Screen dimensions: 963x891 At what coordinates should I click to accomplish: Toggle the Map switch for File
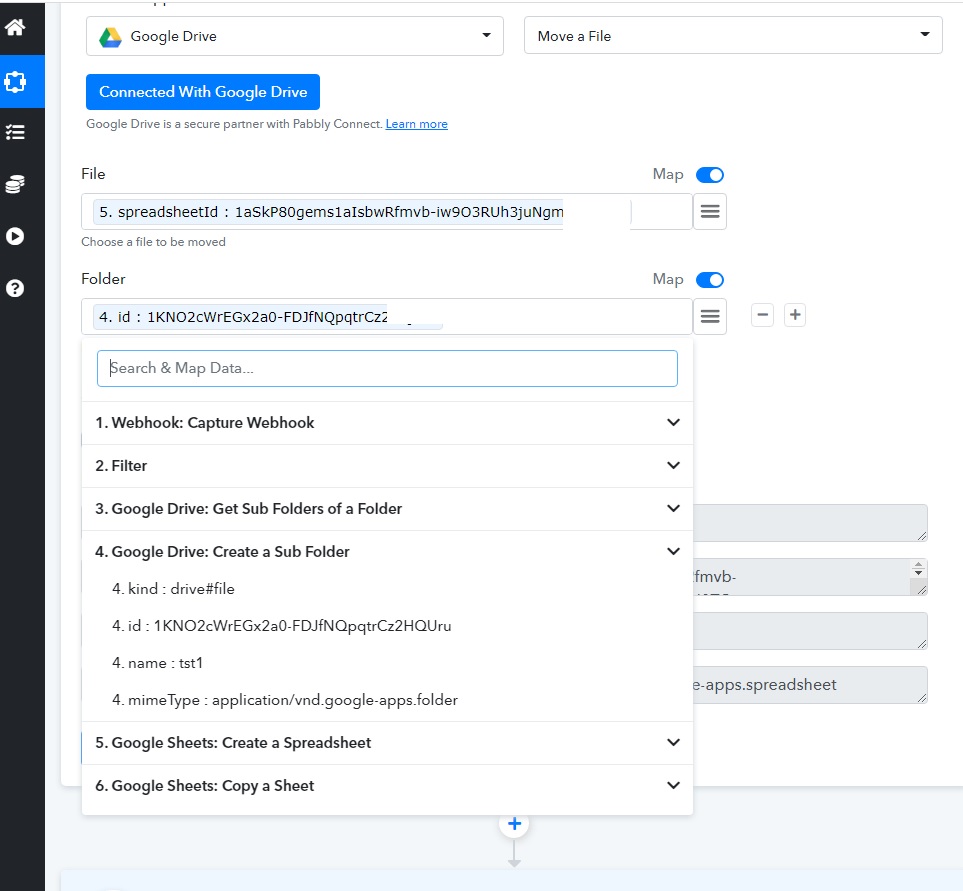pyautogui.click(x=710, y=175)
